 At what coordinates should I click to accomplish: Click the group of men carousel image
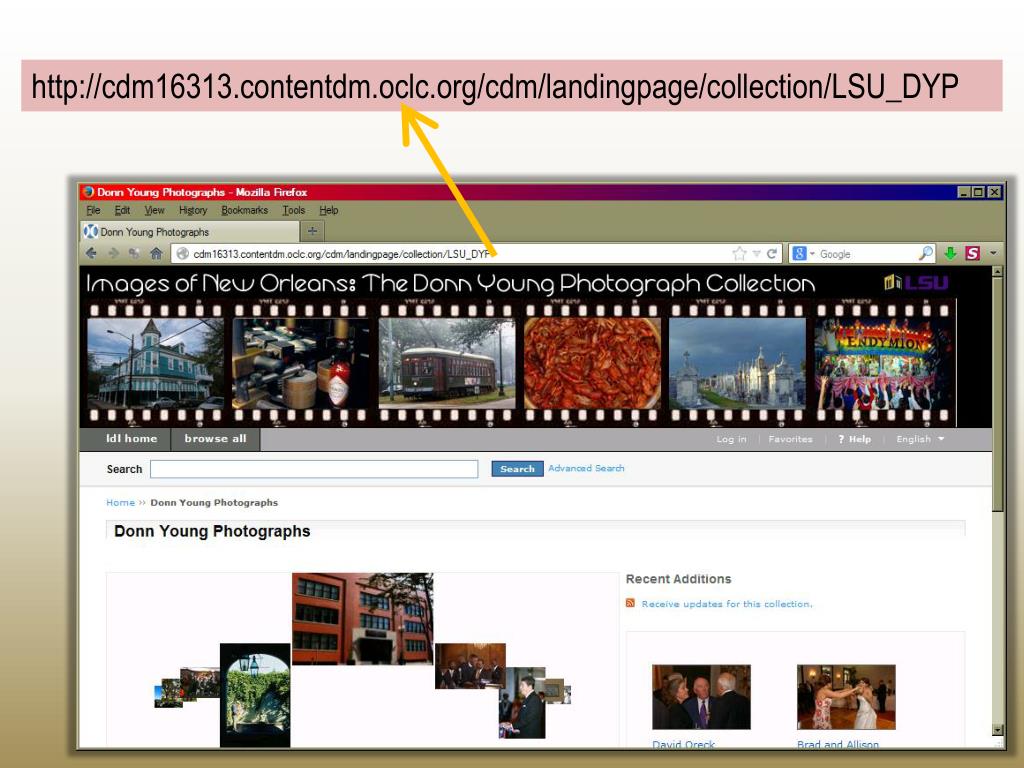click(x=470, y=665)
